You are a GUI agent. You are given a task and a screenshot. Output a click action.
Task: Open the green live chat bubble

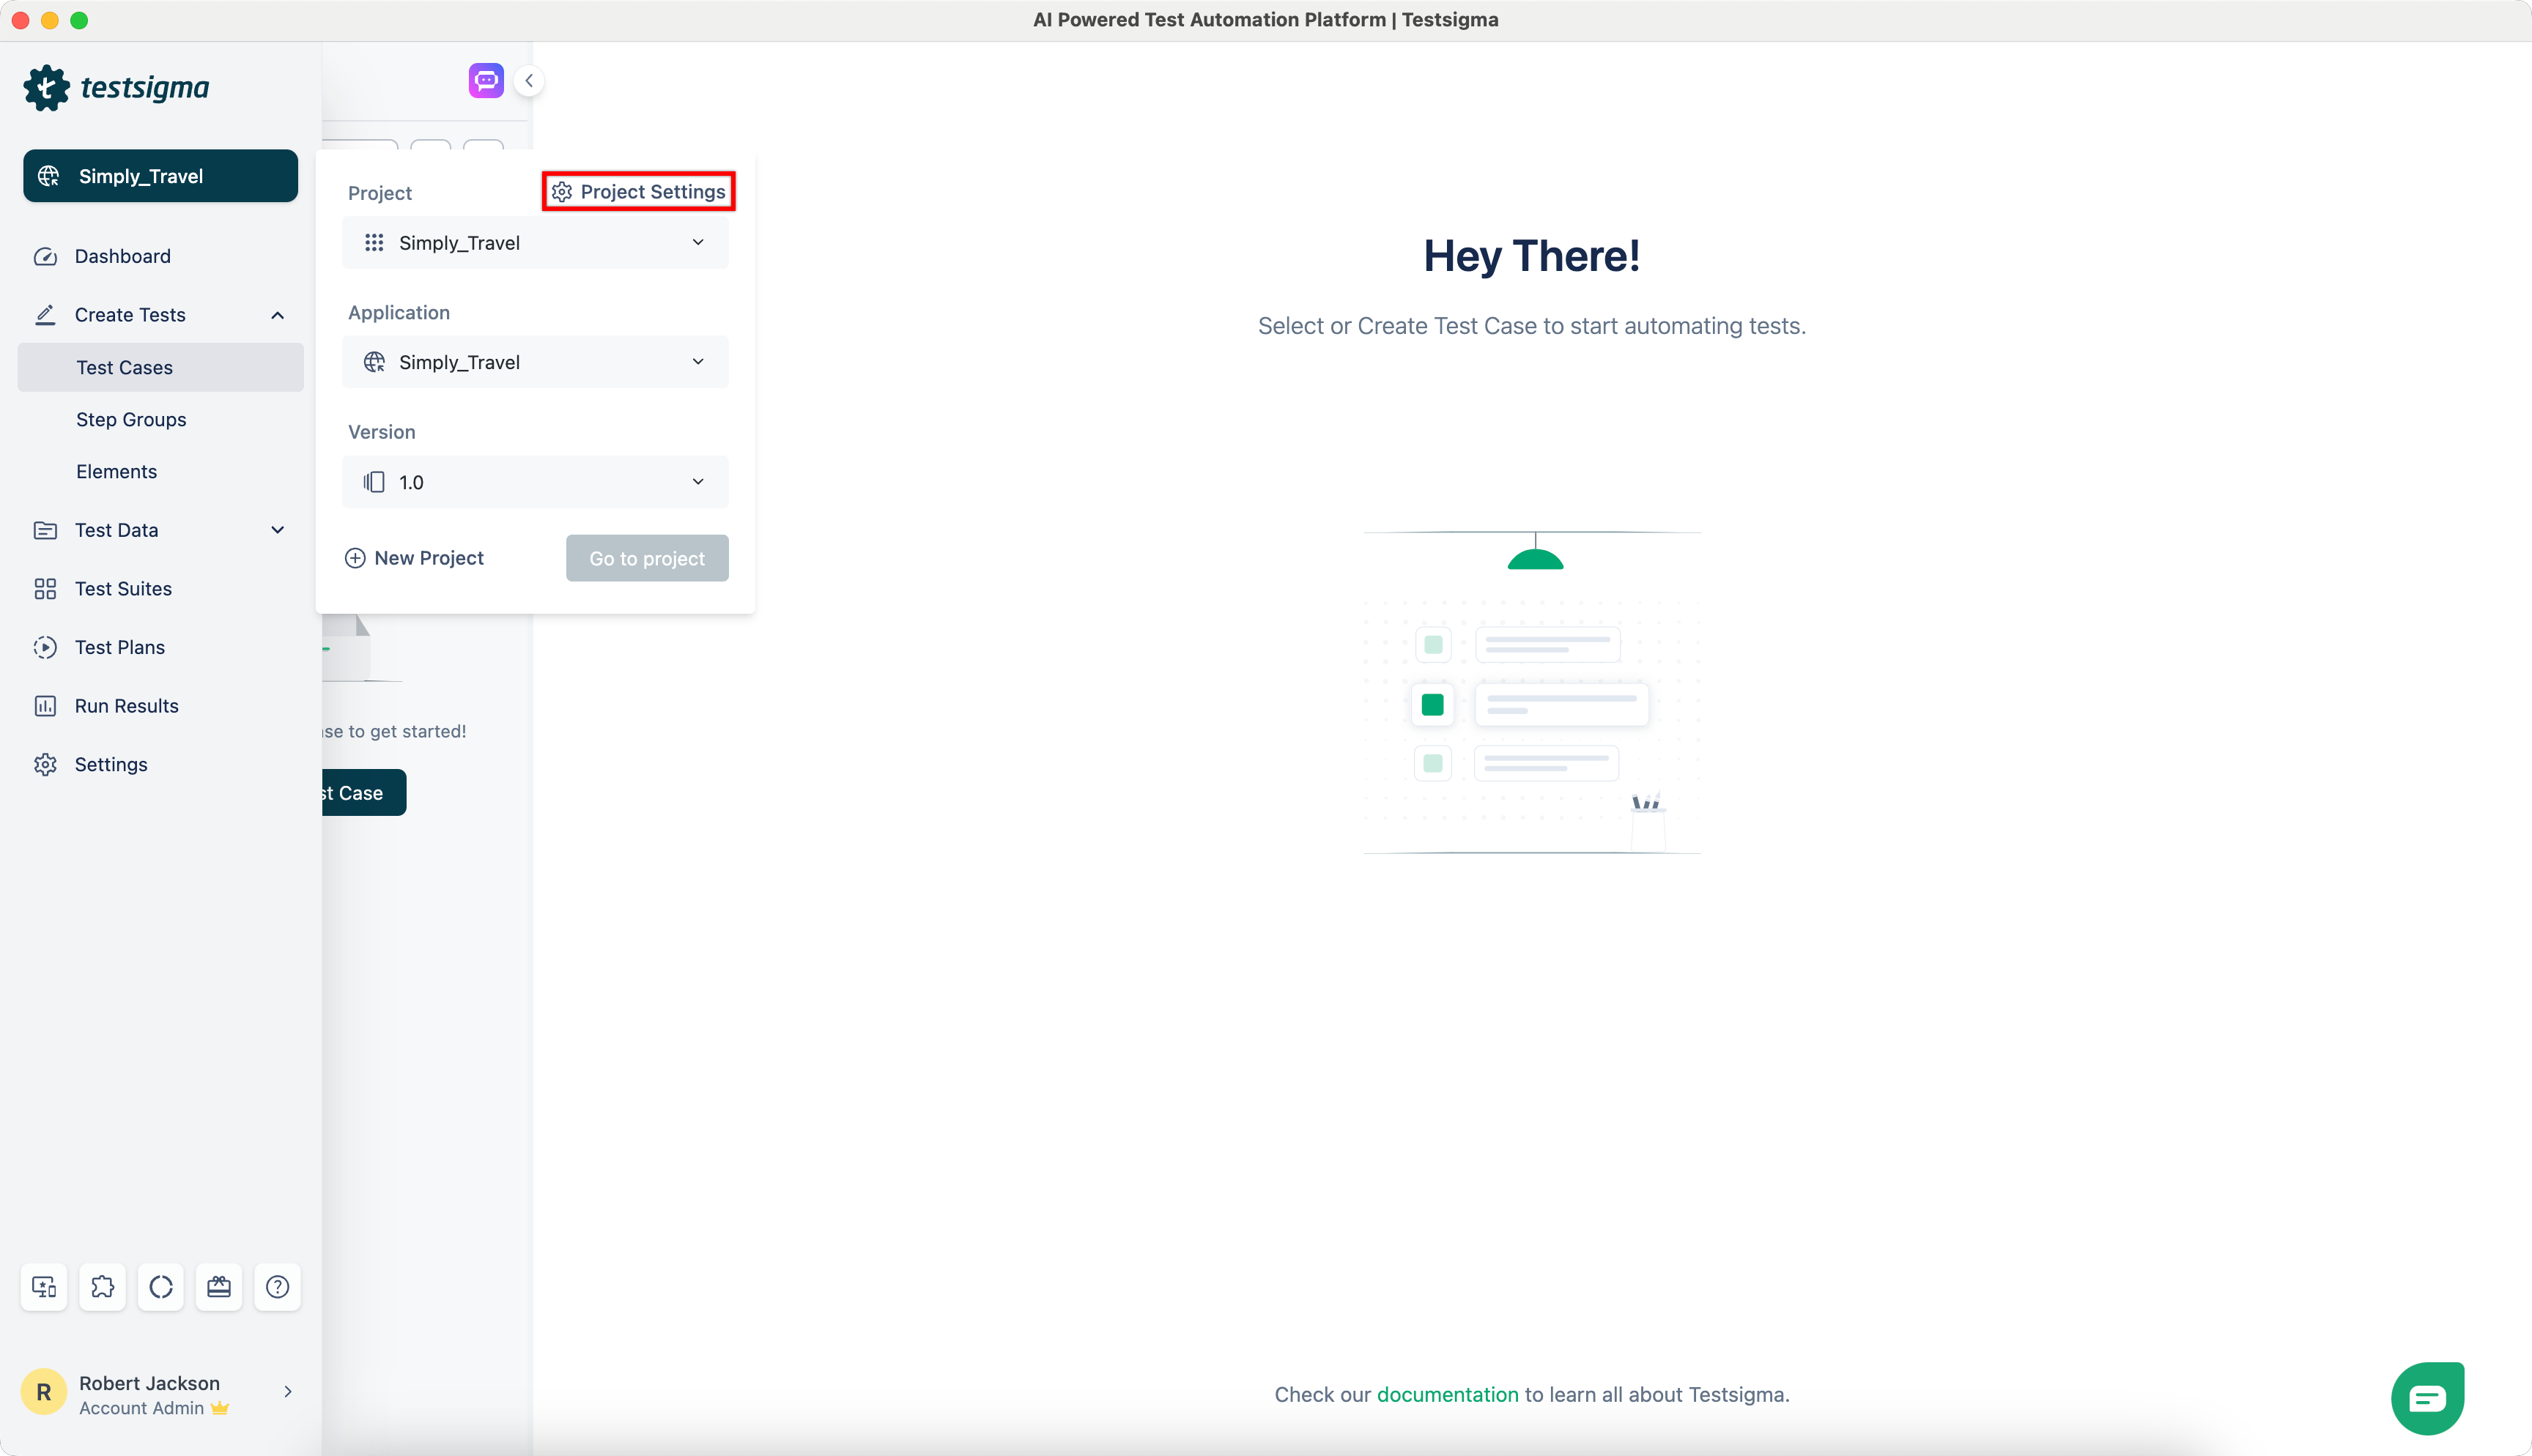(2427, 1398)
